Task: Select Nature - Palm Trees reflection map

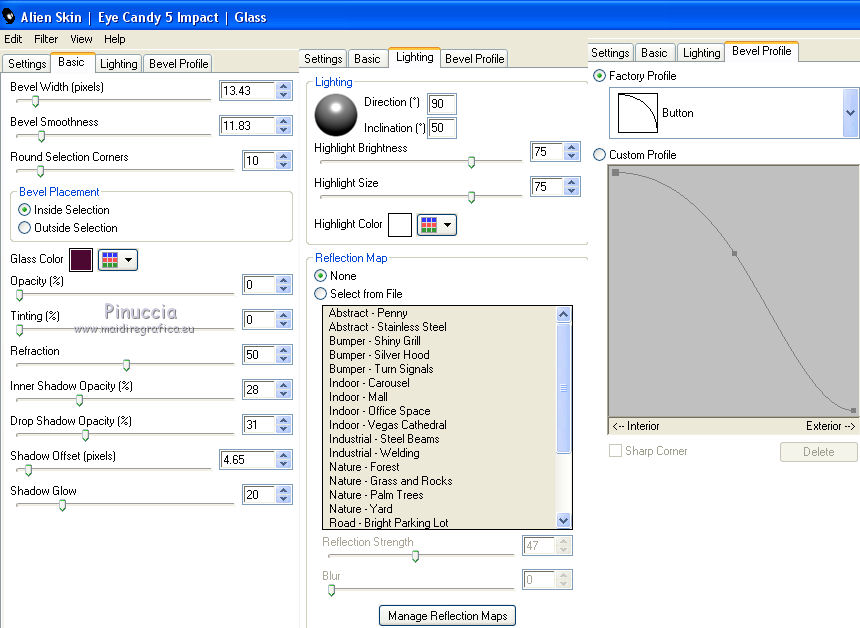Action: [x=376, y=495]
